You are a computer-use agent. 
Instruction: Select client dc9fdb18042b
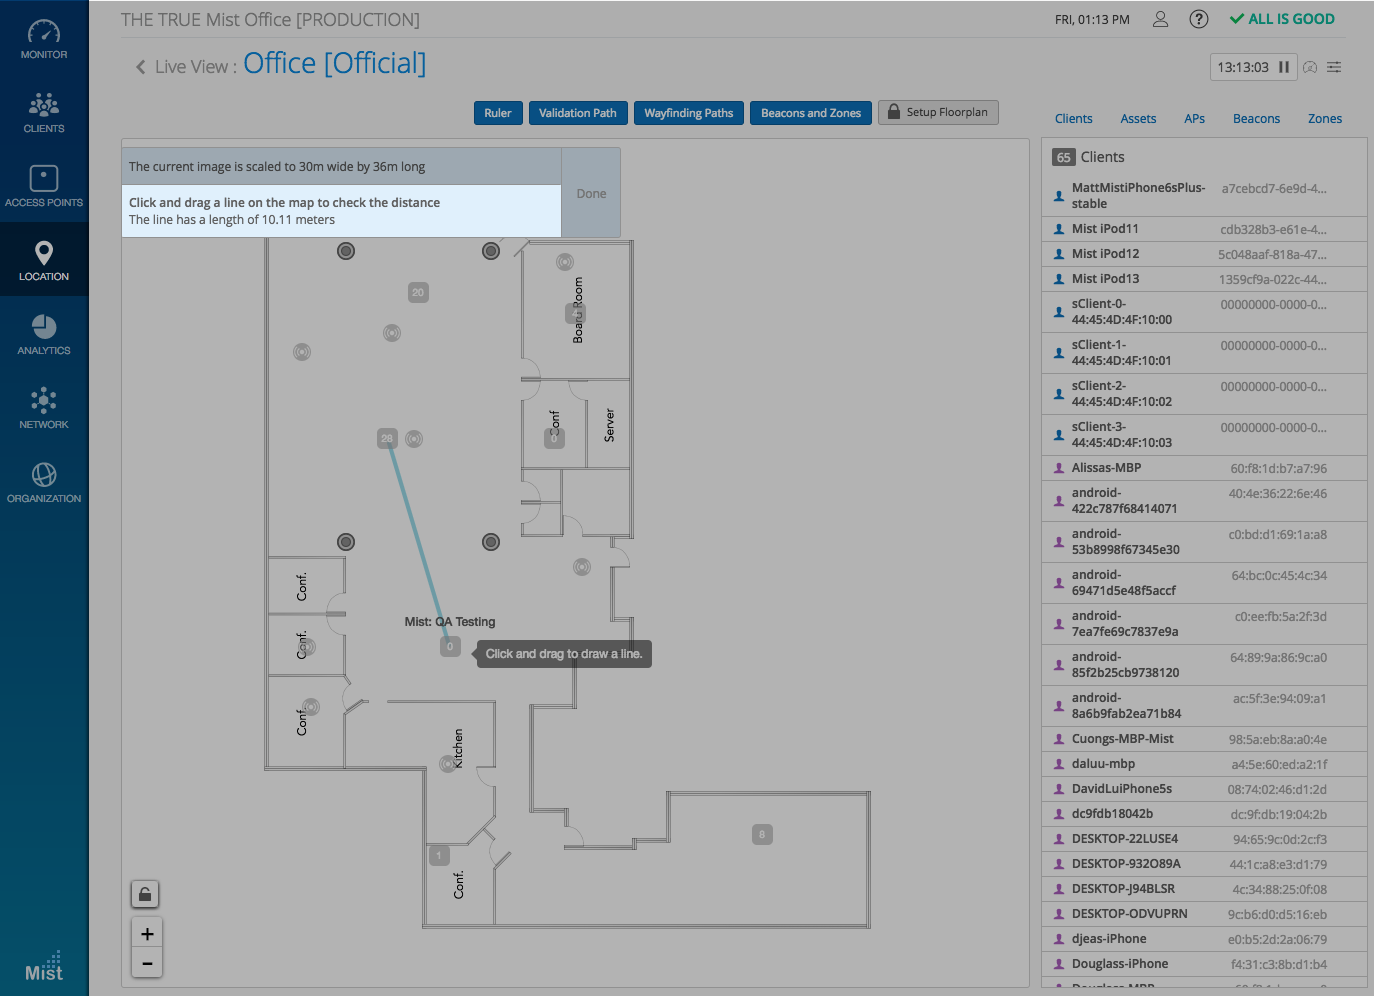click(1204, 814)
